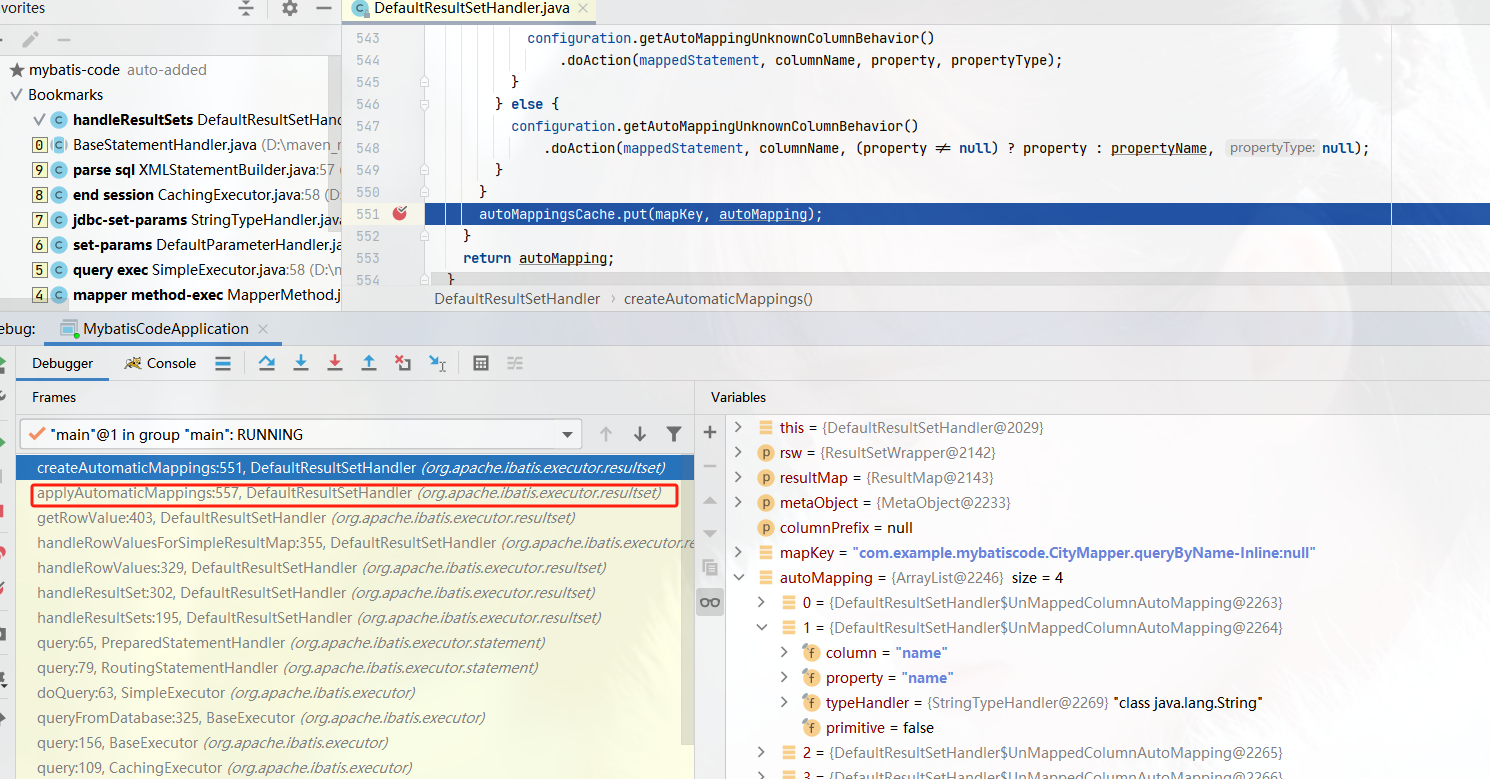Click the Show Execution Point icon beside Console
The width and height of the screenshot is (1490, 779).
tap(223, 363)
